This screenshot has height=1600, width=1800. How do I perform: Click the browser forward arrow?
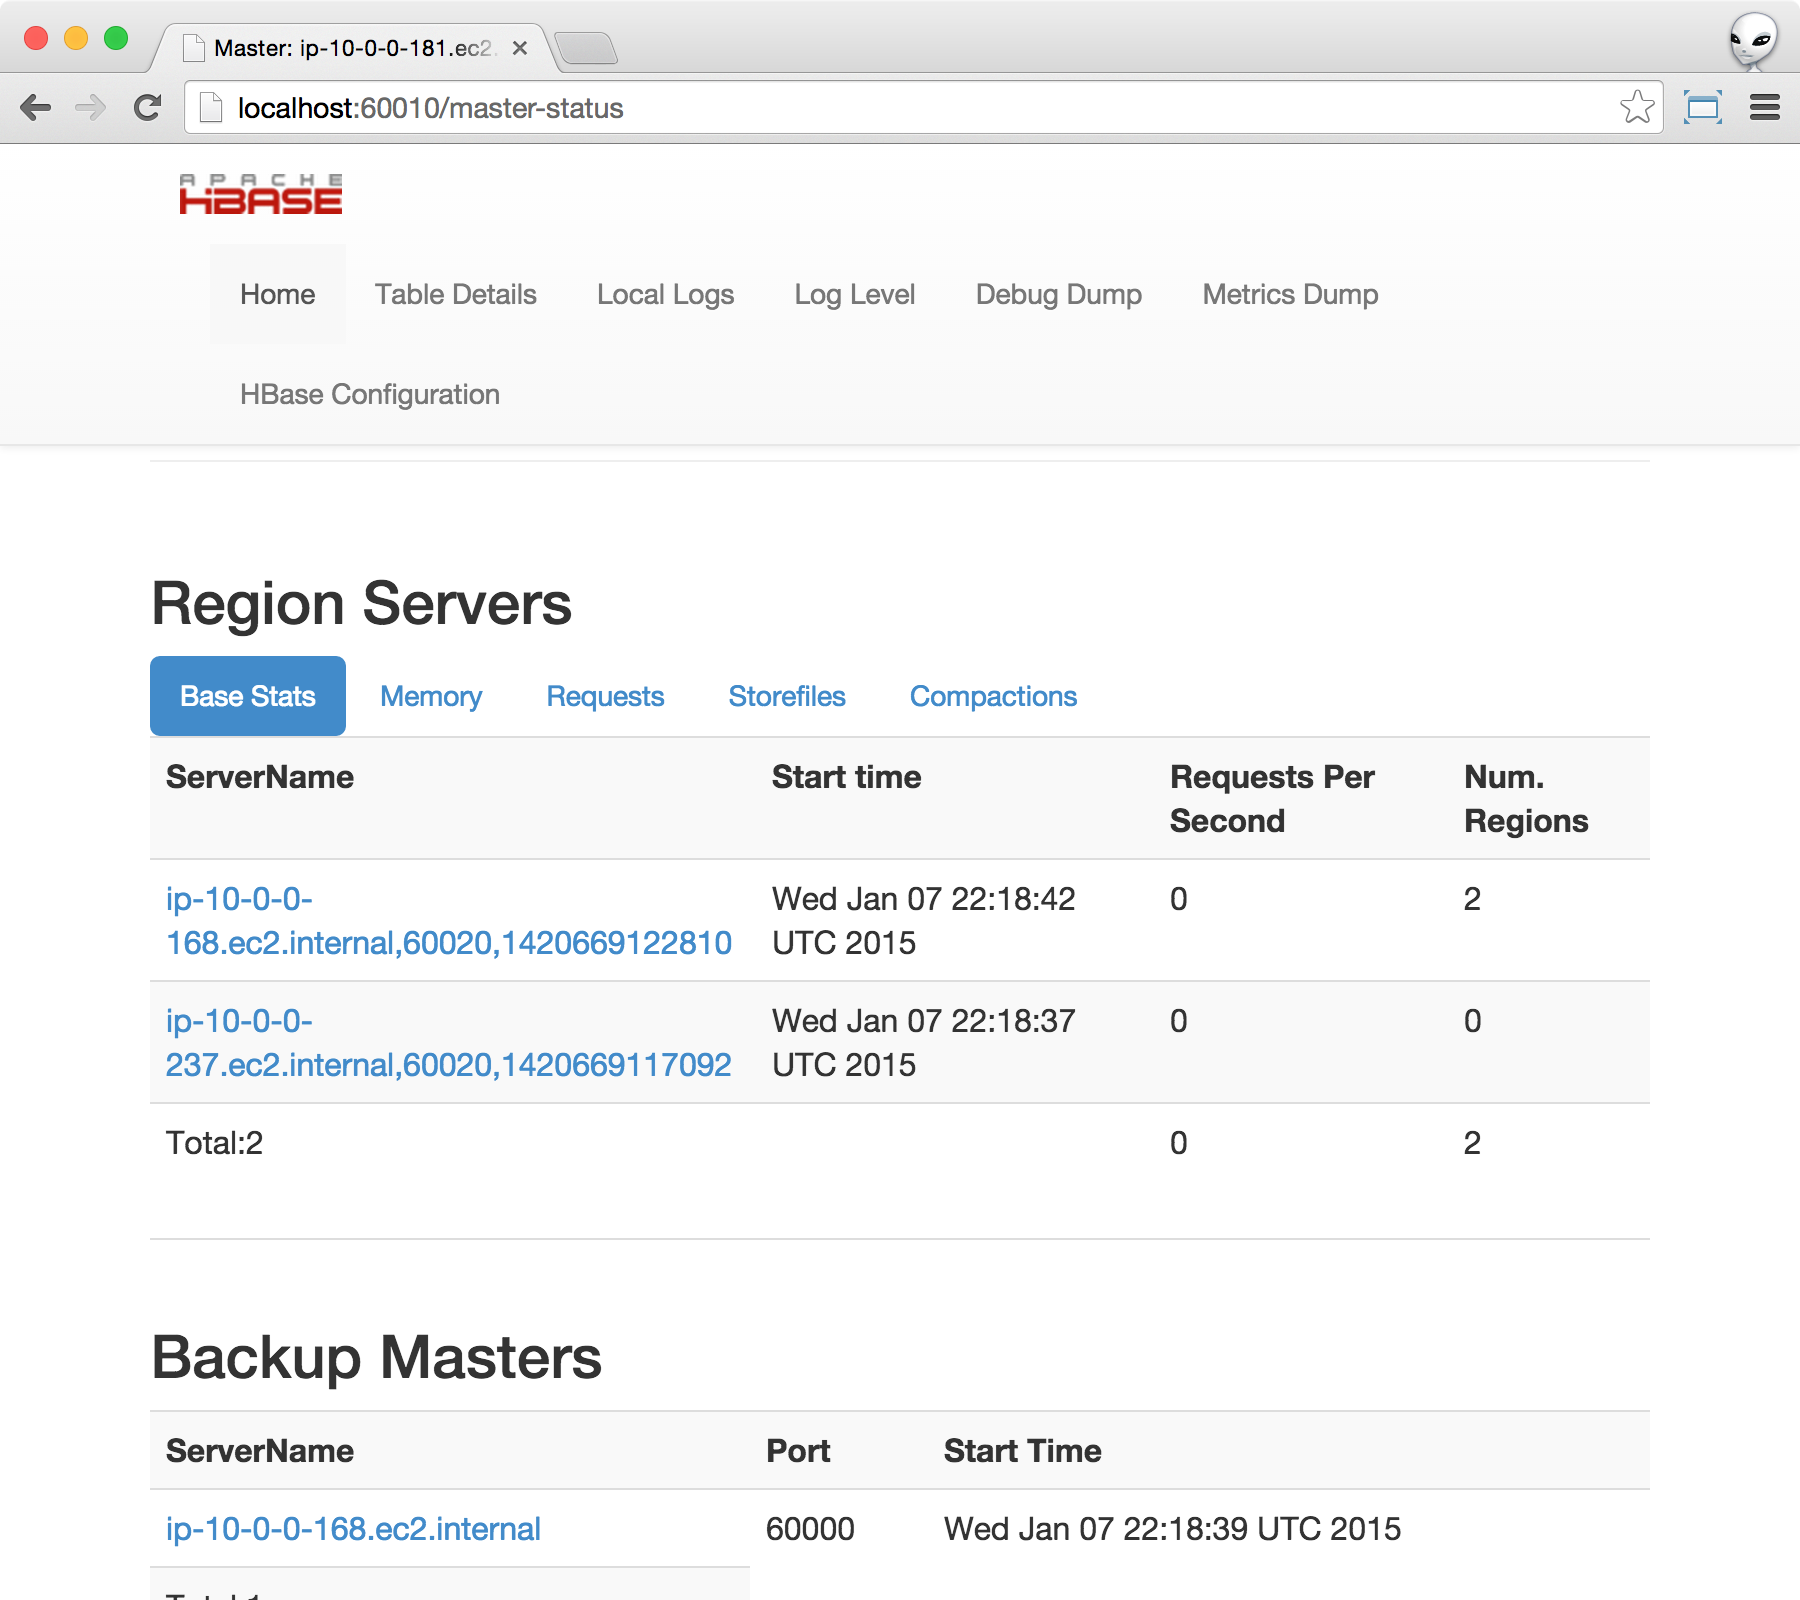[91, 108]
